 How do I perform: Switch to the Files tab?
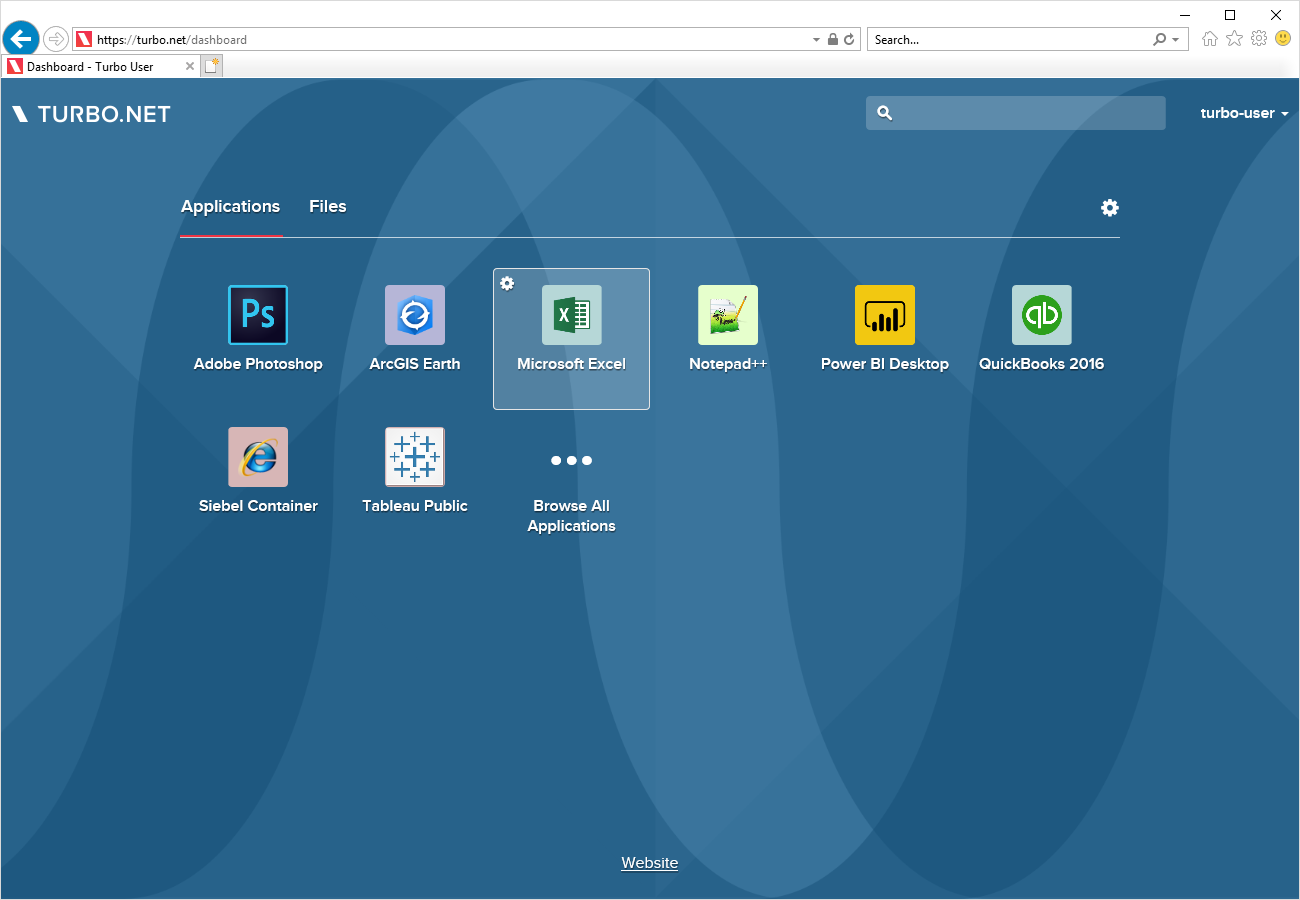click(x=327, y=206)
